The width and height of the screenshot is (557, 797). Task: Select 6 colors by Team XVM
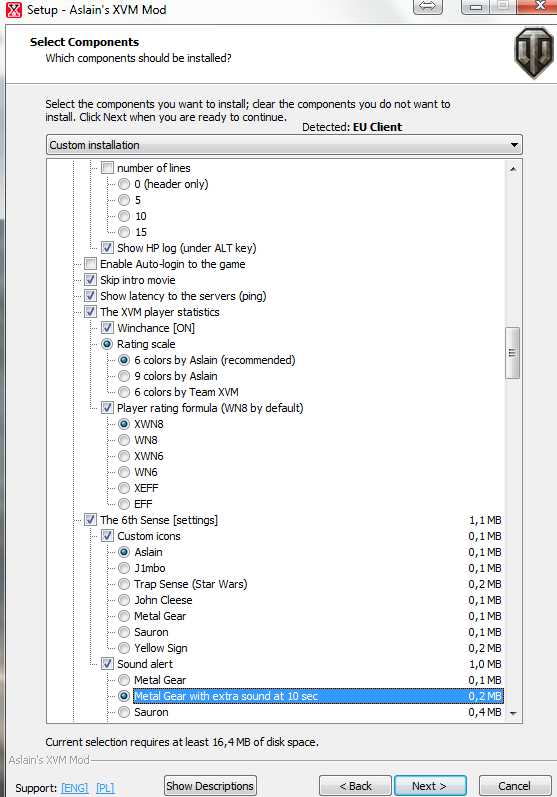[124, 392]
